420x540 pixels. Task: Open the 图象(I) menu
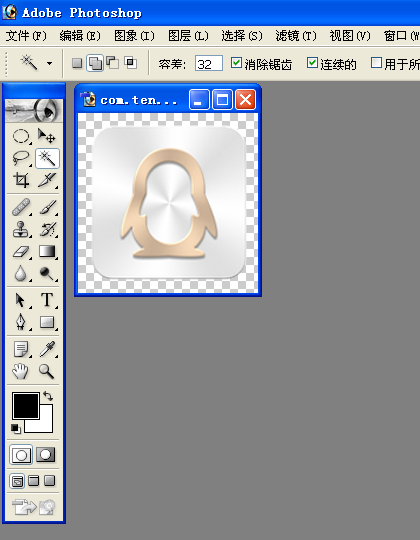click(134, 36)
